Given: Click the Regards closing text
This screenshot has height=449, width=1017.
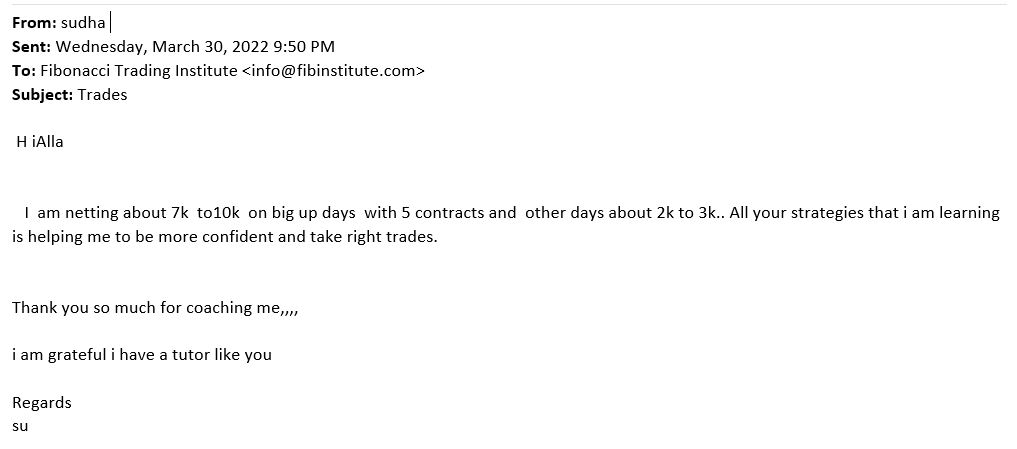Looking at the screenshot, I should (42, 403).
